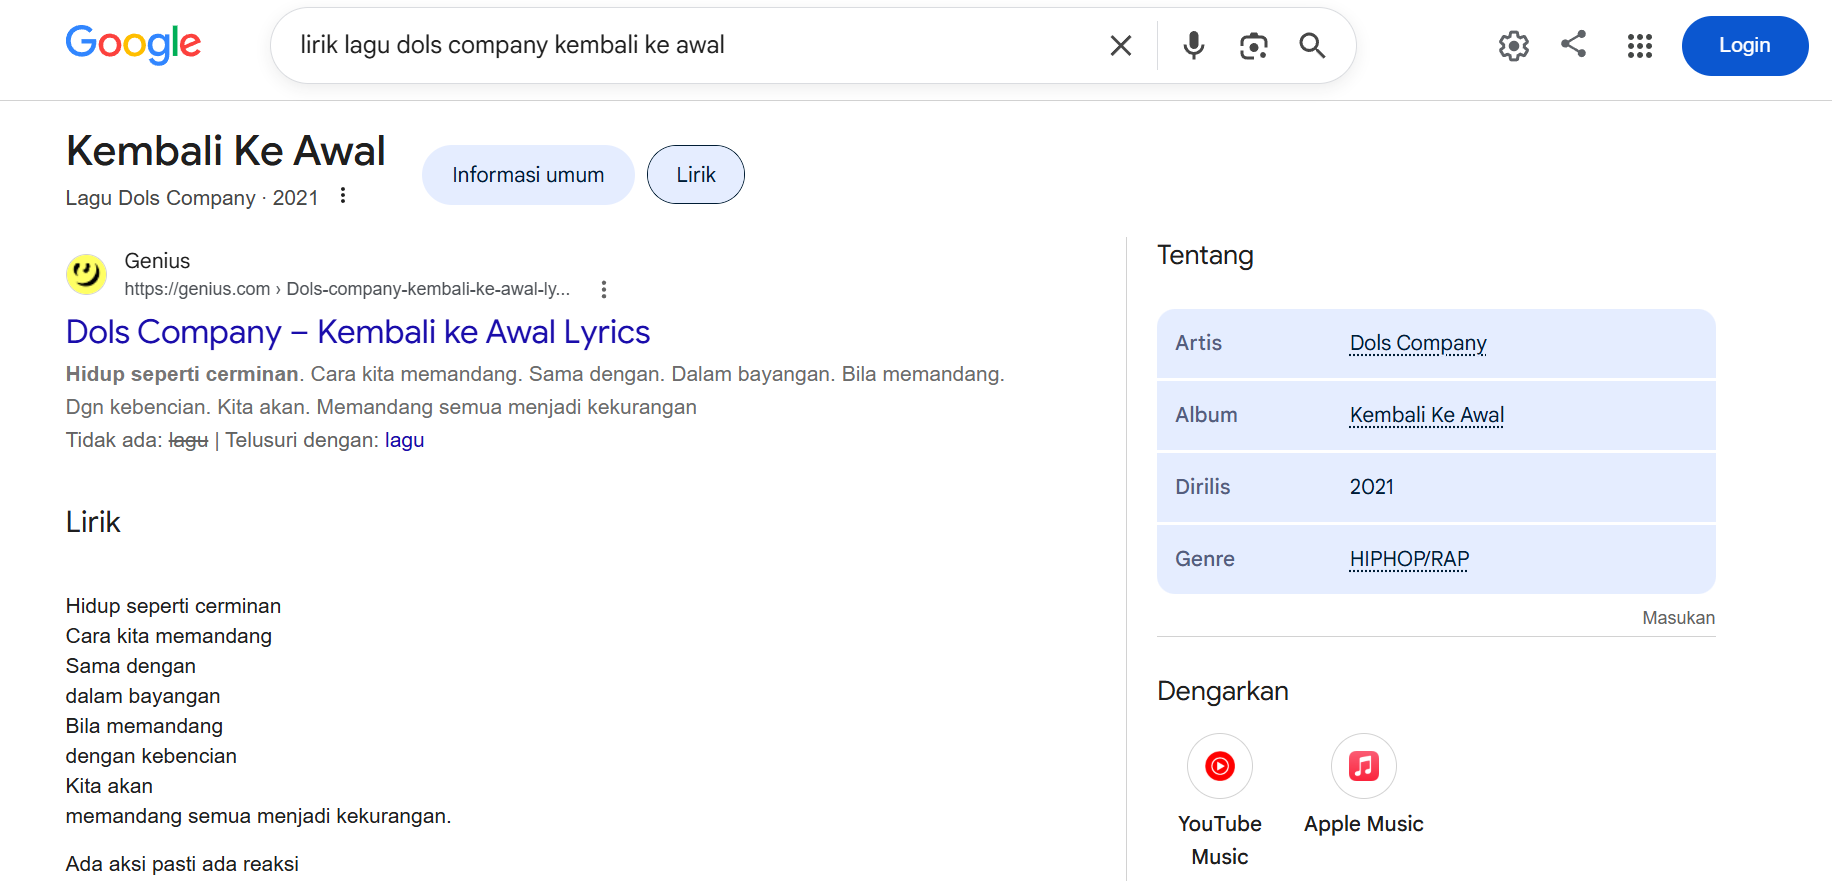This screenshot has width=1832, height=881.
Task: Select the Lirik tab
Action: tap(696, 175)
